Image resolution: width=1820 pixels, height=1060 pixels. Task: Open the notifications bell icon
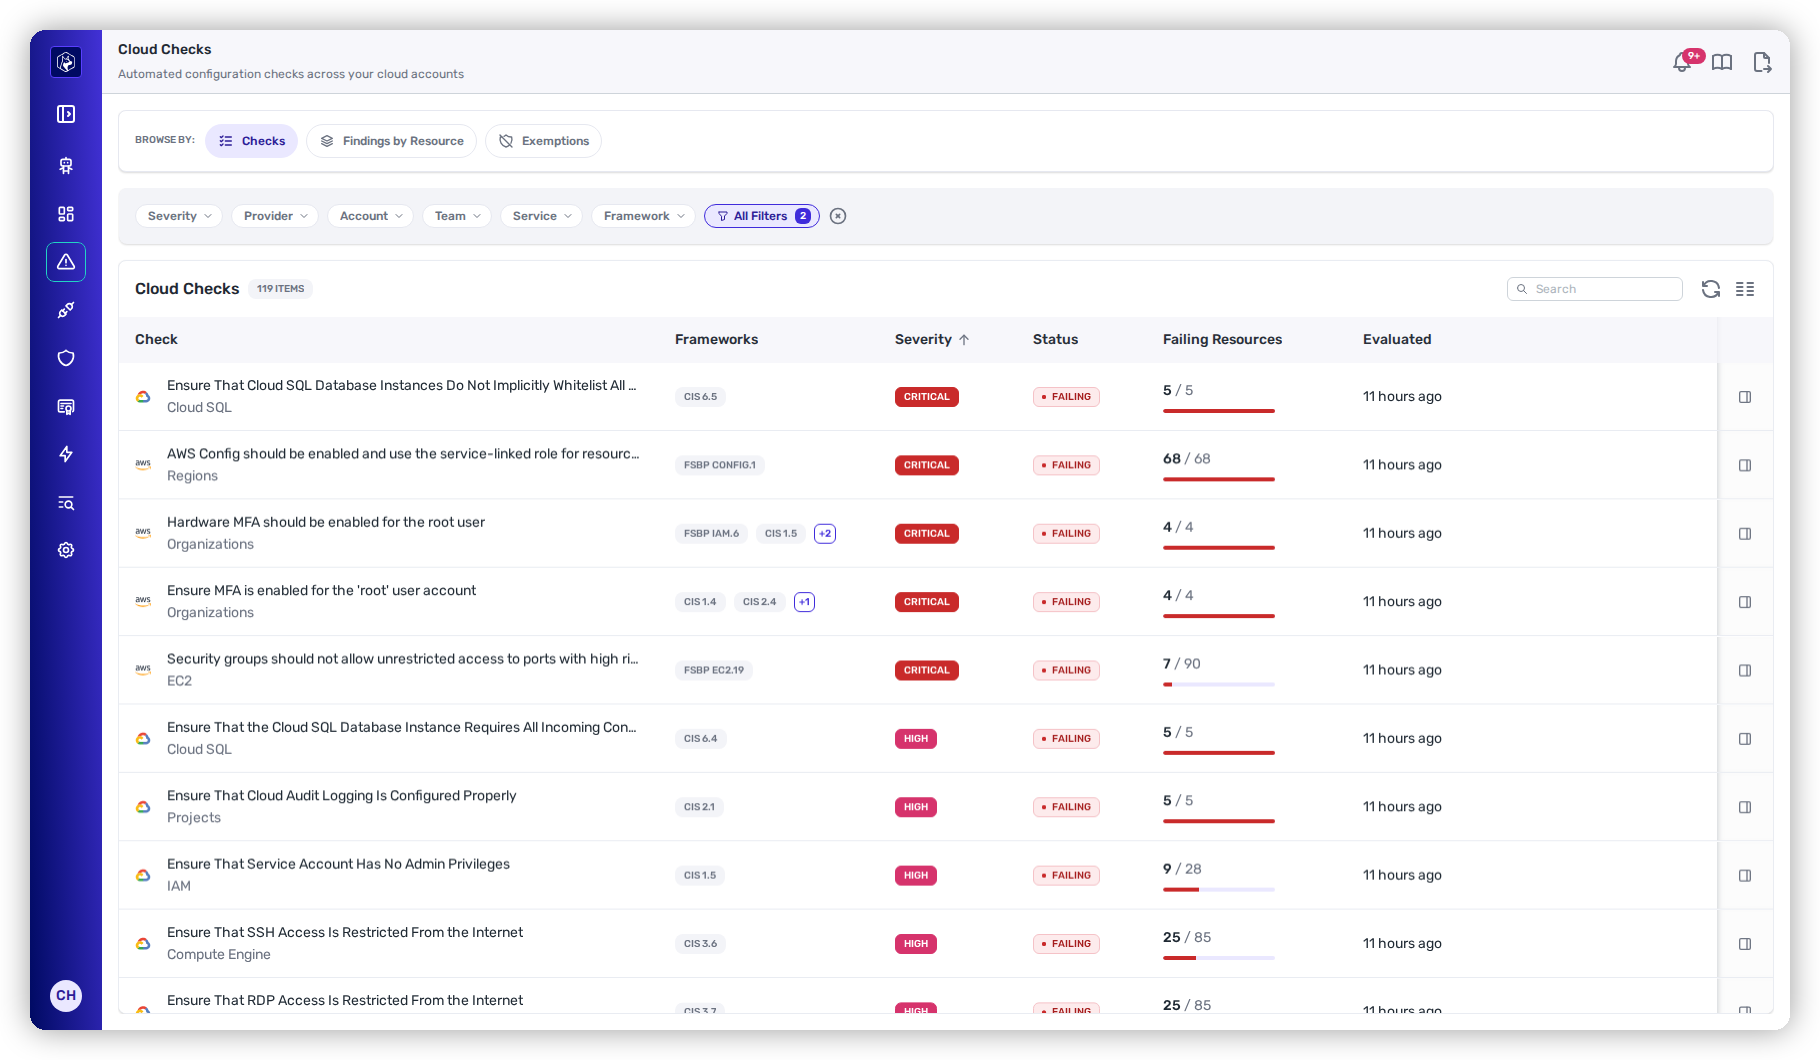tap(1682, 63)
